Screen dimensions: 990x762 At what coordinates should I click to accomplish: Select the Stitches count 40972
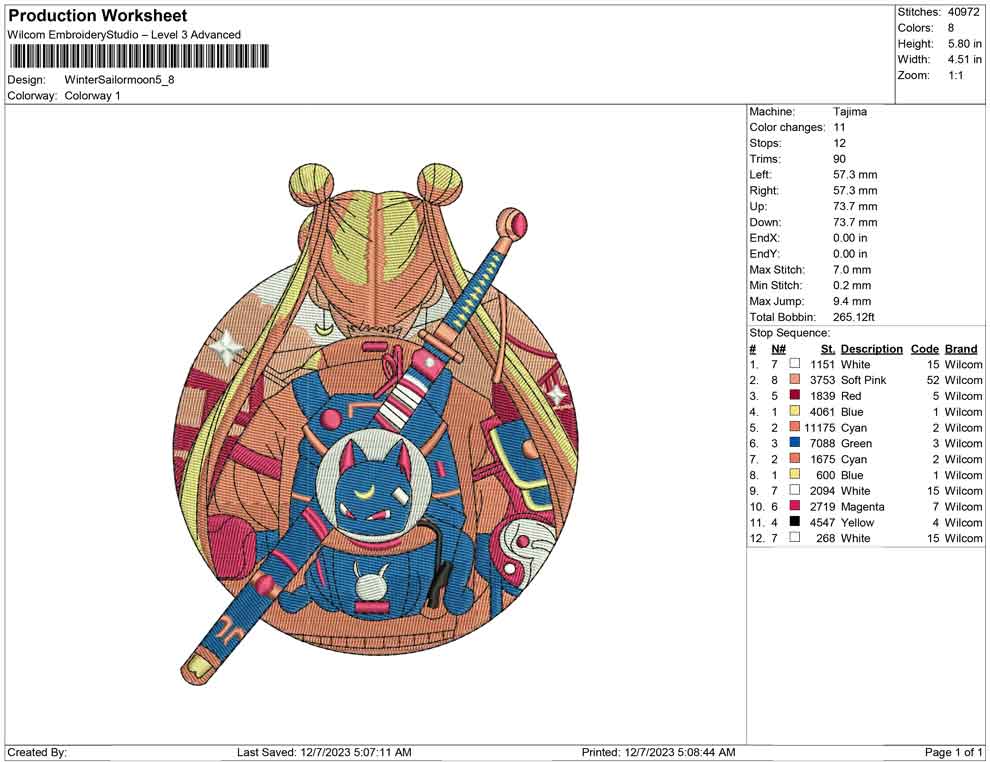click(963, 12)
